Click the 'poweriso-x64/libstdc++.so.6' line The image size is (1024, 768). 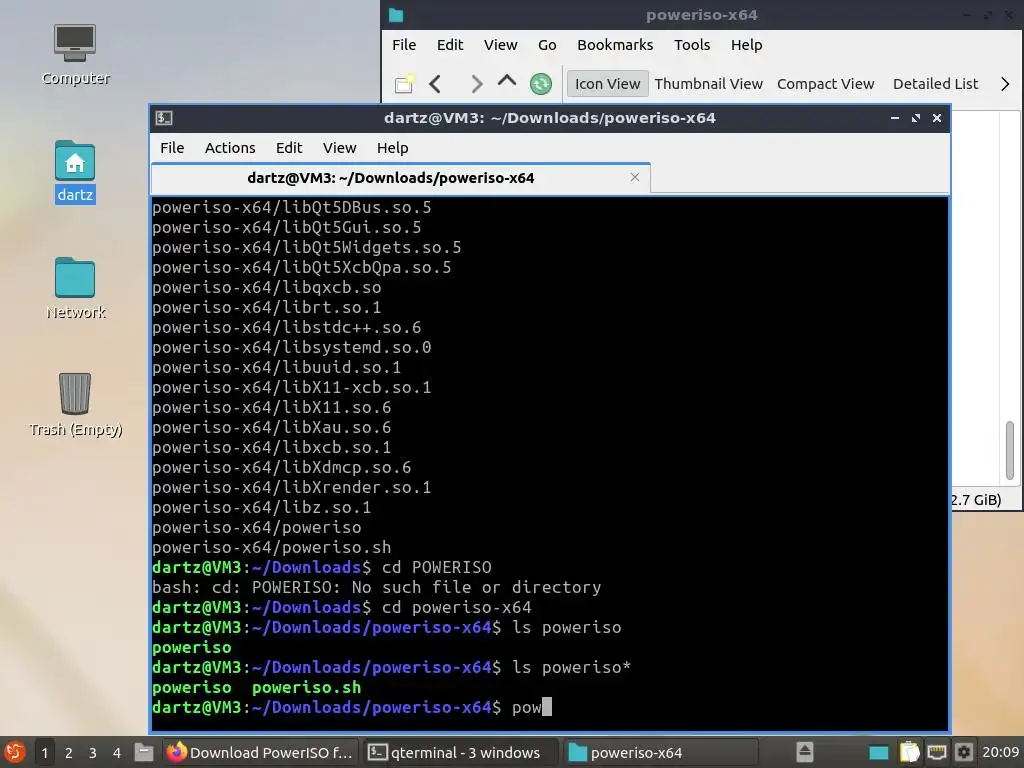(x=287, y=327)
